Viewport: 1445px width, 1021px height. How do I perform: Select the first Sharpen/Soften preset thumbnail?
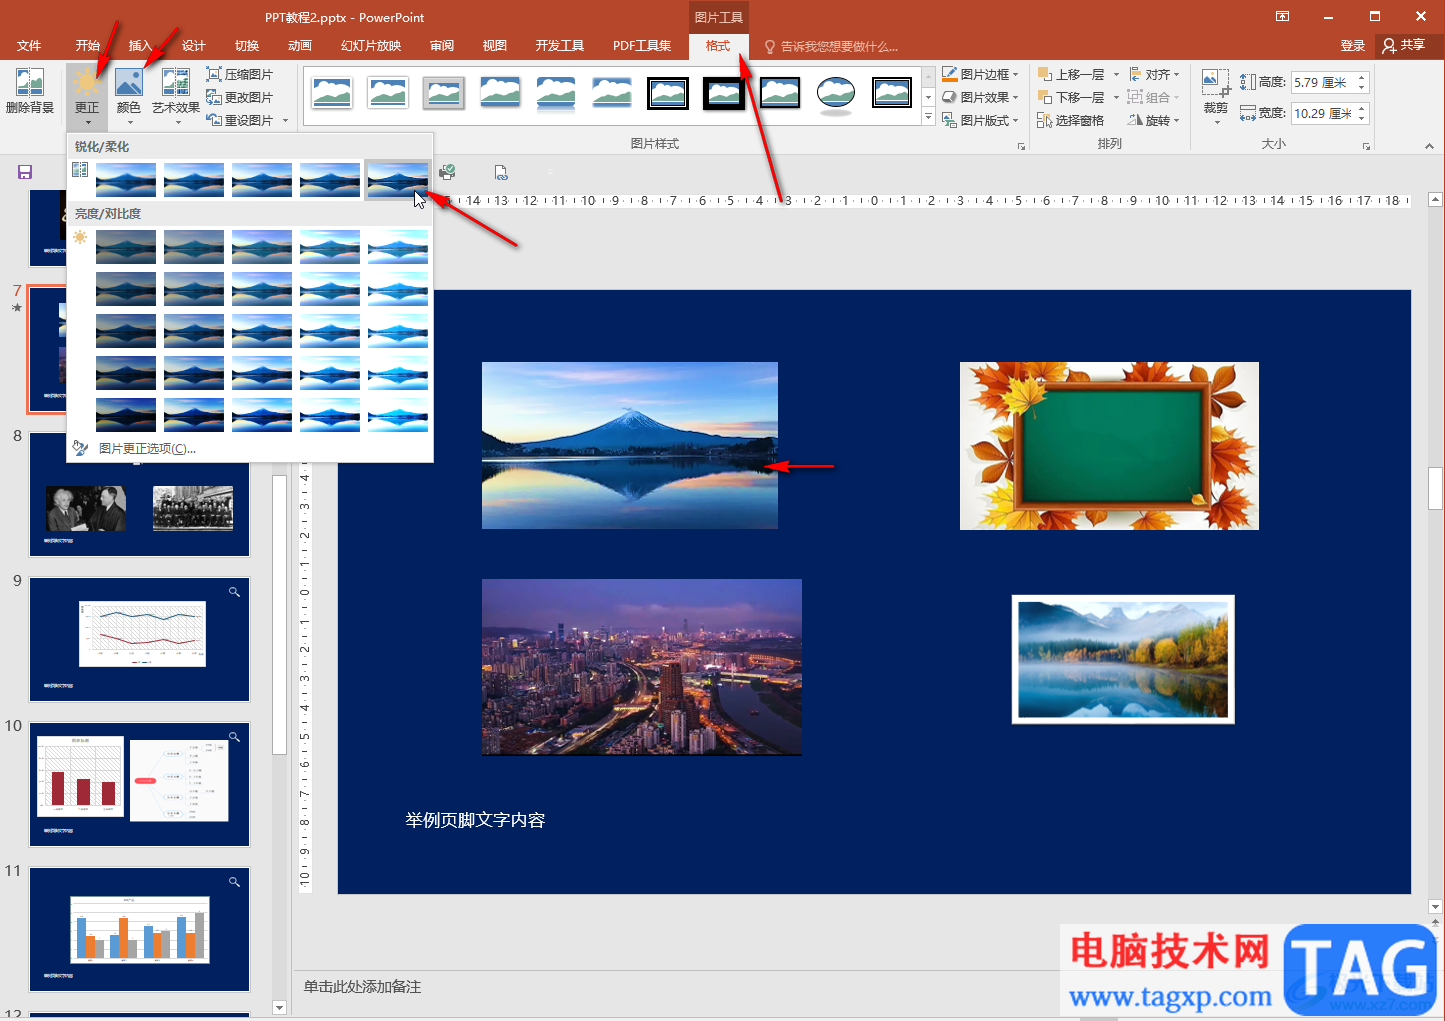click(126, 180)
